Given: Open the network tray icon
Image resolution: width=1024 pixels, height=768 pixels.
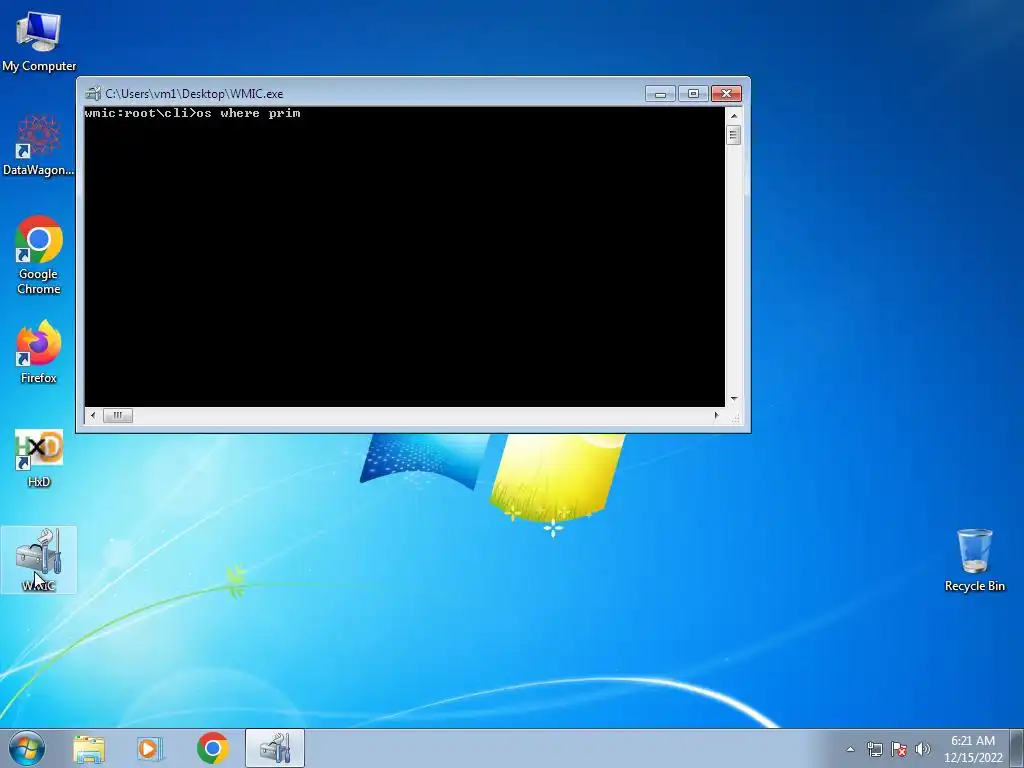Looking at the screenshot, I should tap(874, 749).
